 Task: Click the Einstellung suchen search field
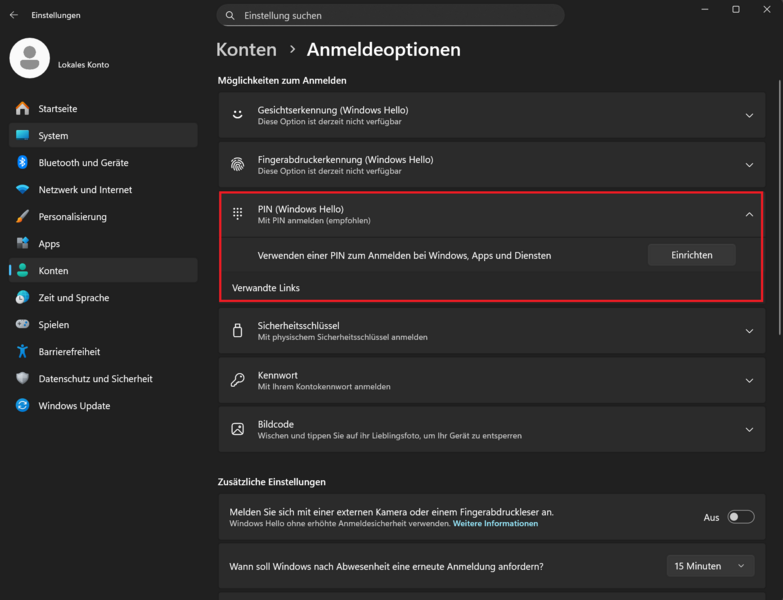pyautogui.click(x=390, y=16)
